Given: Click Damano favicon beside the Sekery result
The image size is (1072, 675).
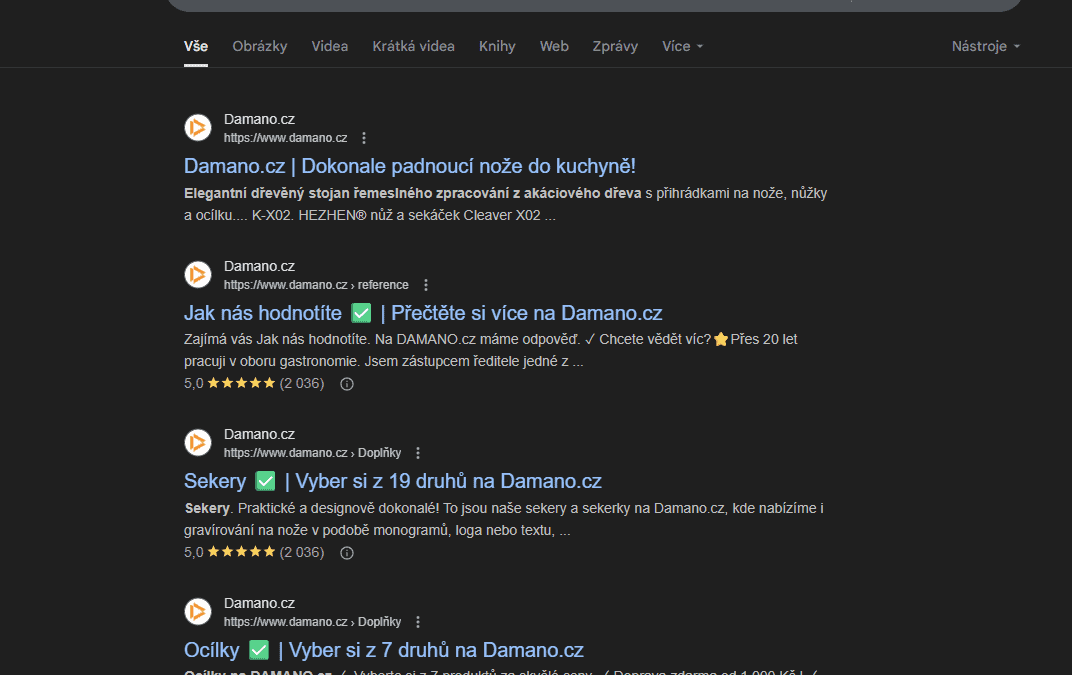Looking at the screenshot, I should [x=198, y=443].
